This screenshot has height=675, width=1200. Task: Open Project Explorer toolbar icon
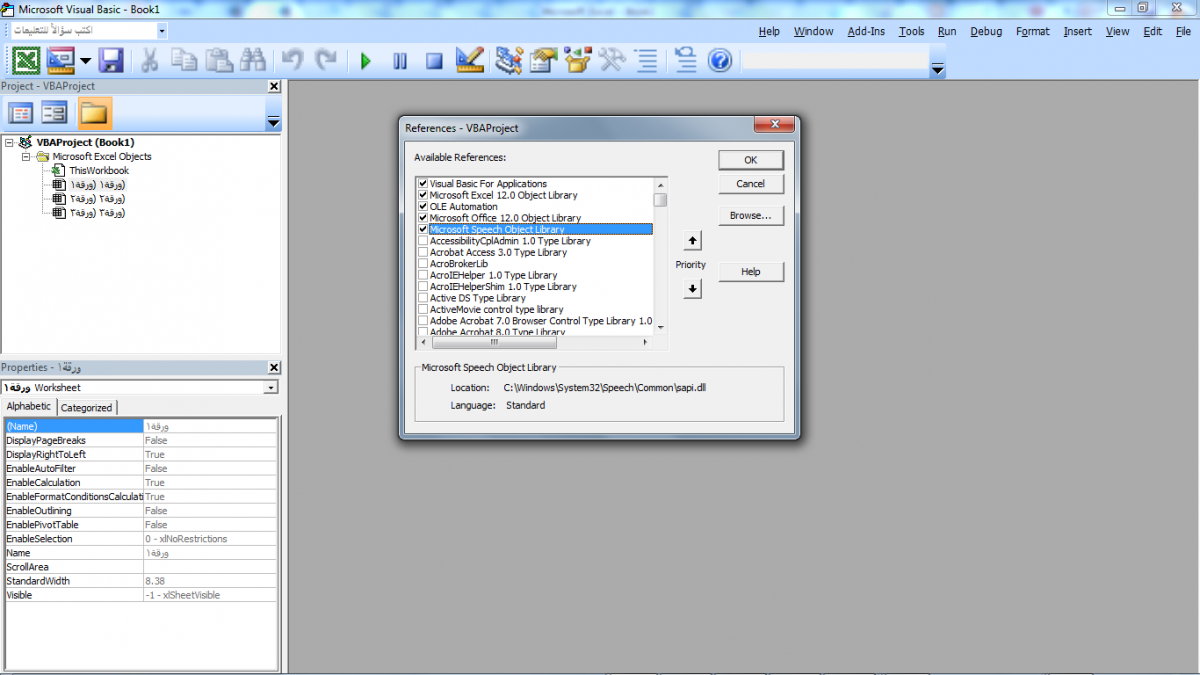point(509,61)
